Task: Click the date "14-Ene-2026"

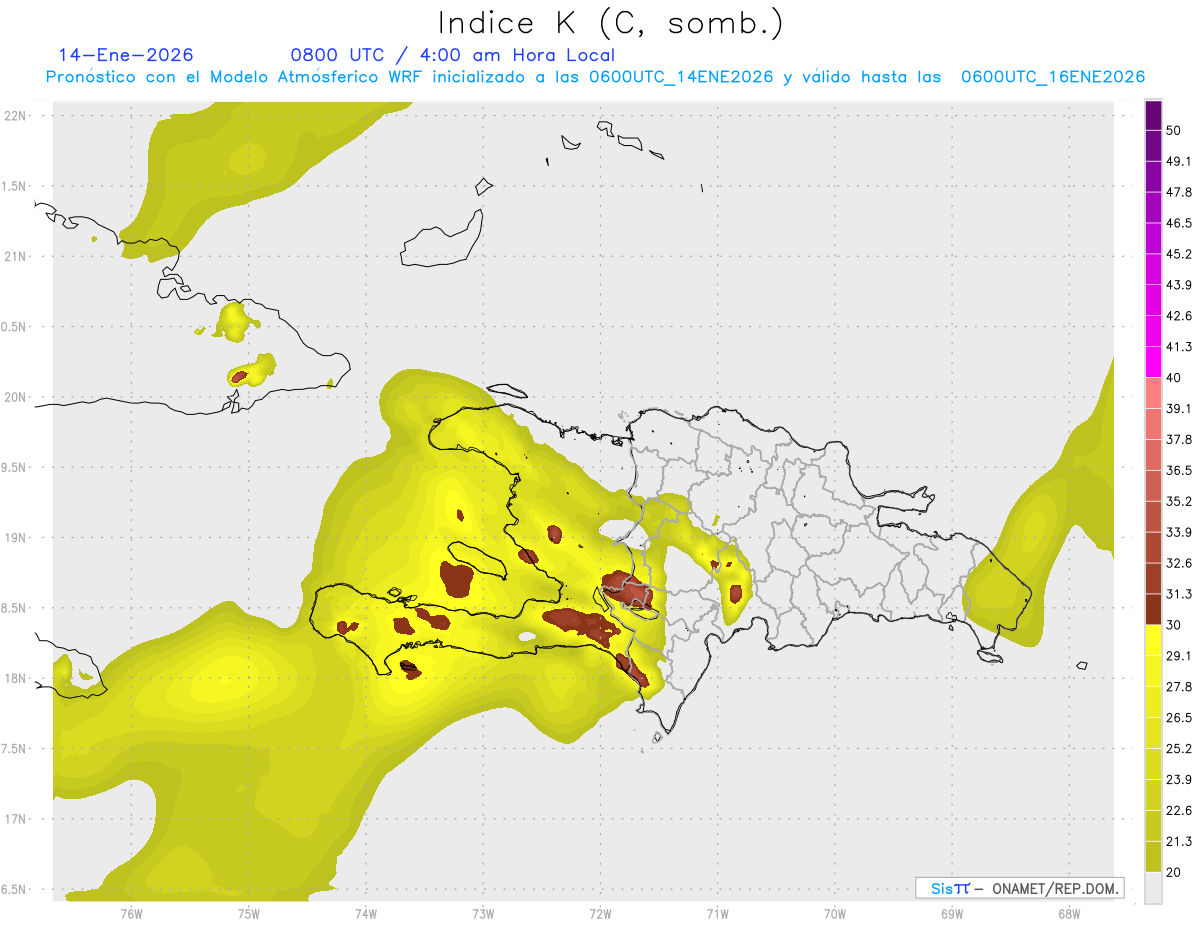Action: 126,55
